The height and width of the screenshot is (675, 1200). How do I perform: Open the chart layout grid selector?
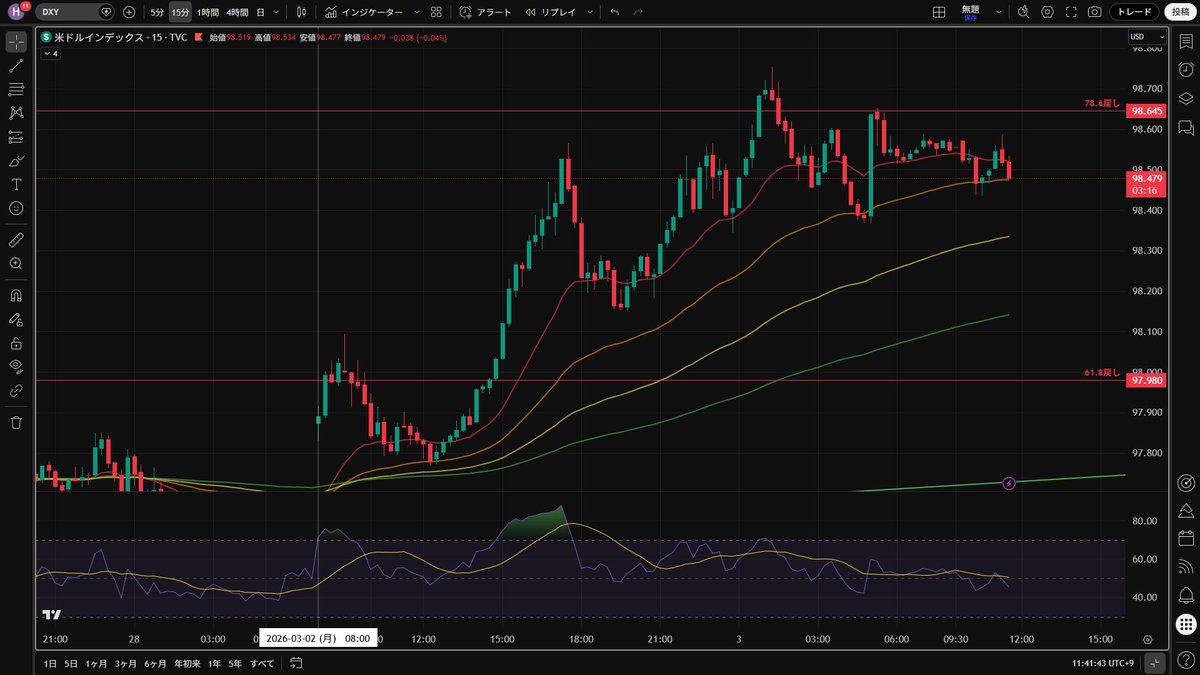pyautogui.click(x=939, y=12)
